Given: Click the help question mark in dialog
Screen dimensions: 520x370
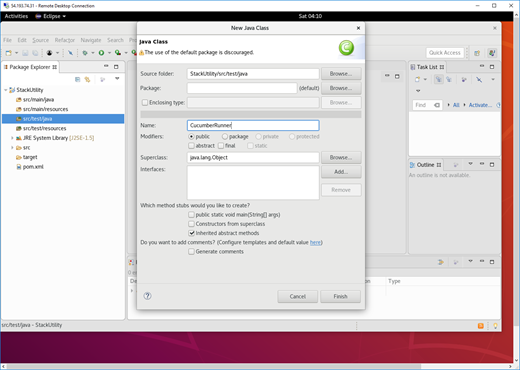Looking at the screenshot, I should pos(147,296).
